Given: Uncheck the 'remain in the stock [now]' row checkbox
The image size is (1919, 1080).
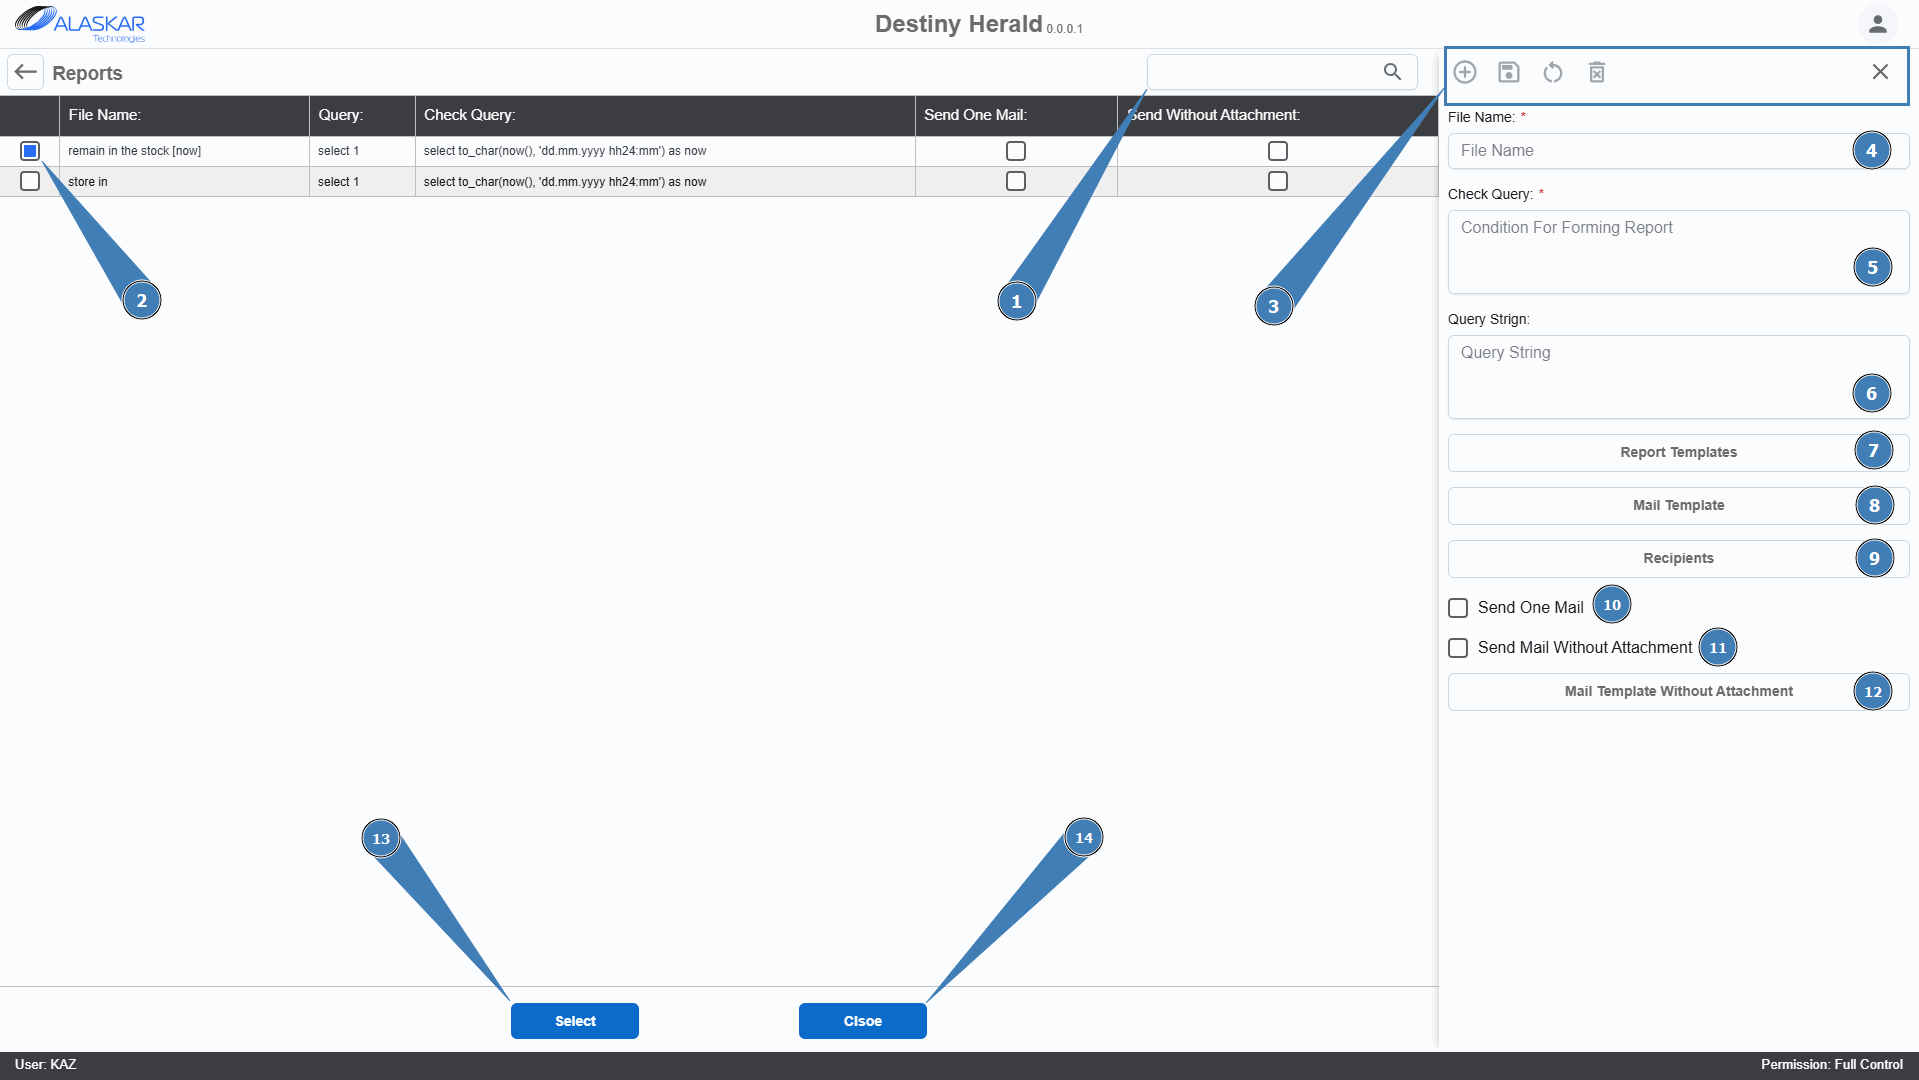Looking at the screenshot, I should point(30,151).
